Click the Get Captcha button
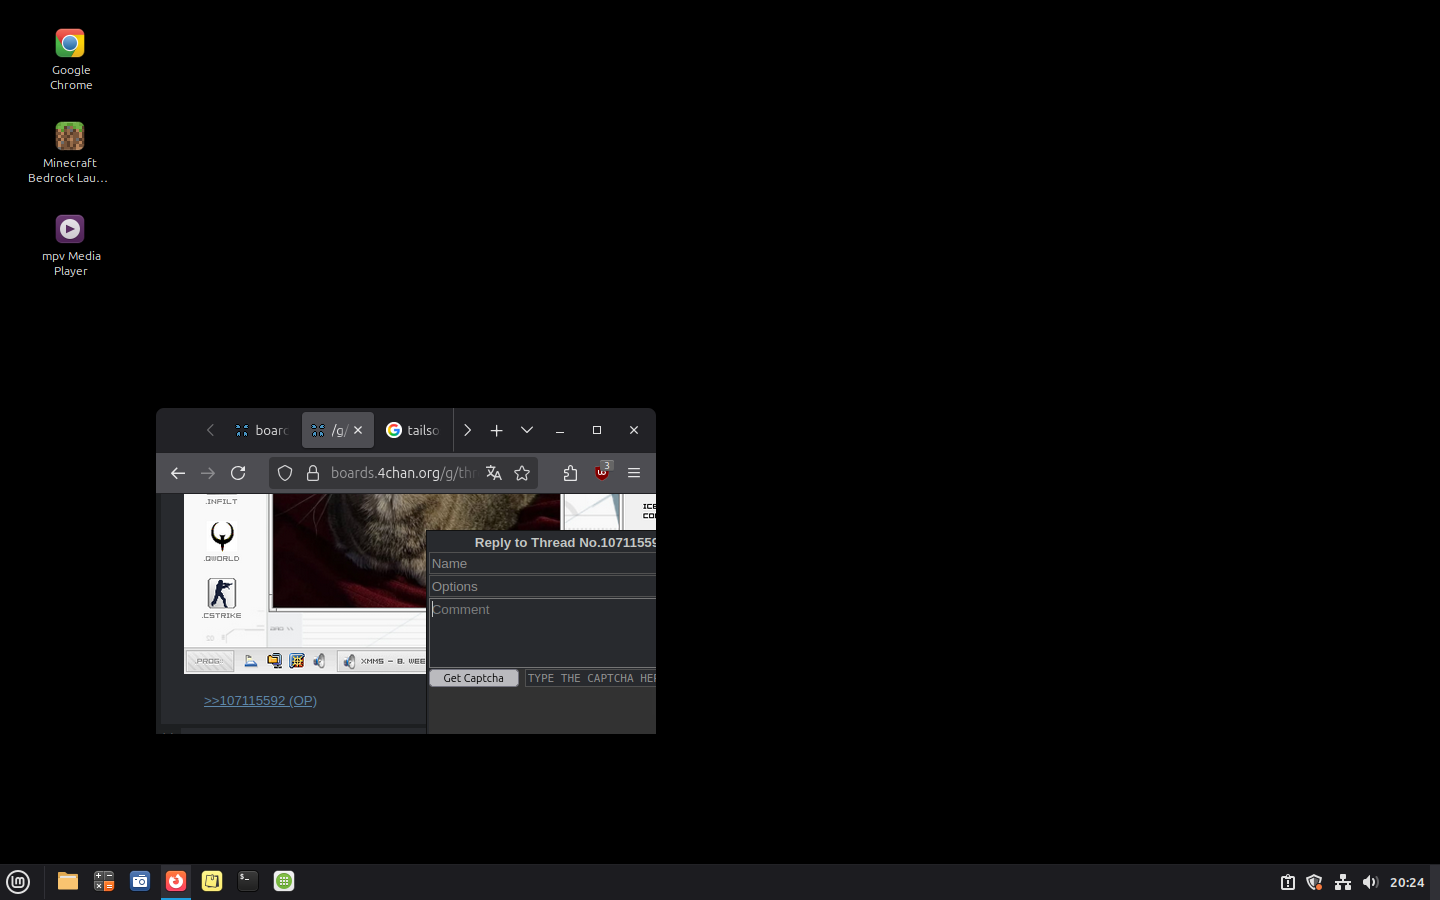Image resolution: width=1440 pixels, height=900 pixels. click(x=474, y=678)
